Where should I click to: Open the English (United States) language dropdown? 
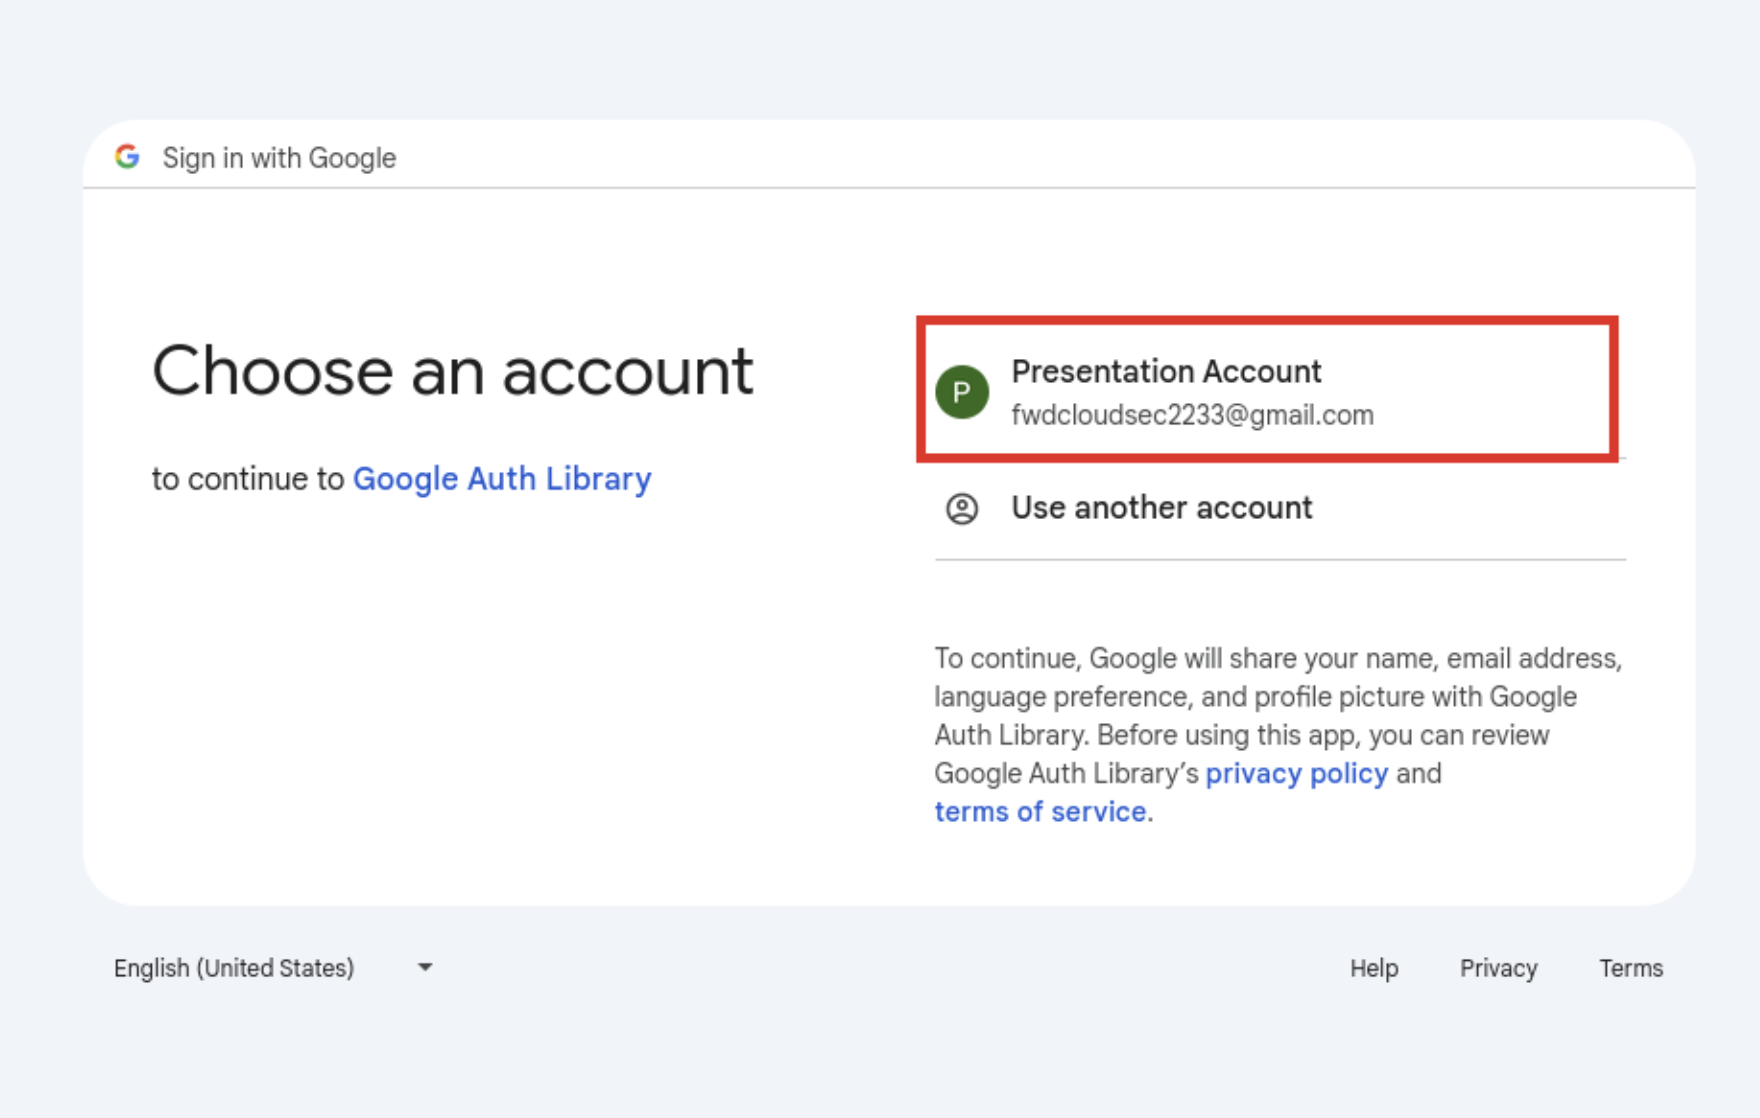point(273,968)
